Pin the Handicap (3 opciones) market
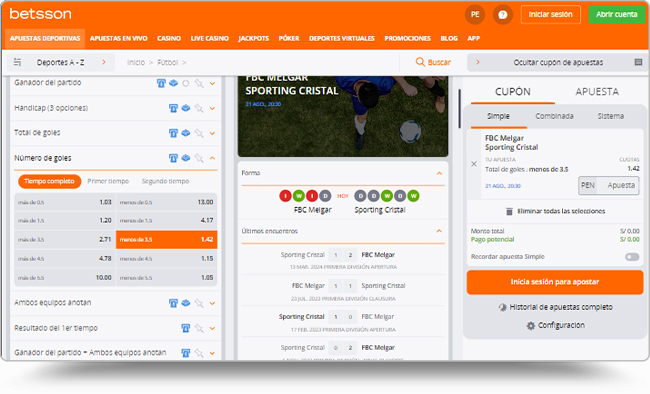The image size is (650, 394). 199,108
